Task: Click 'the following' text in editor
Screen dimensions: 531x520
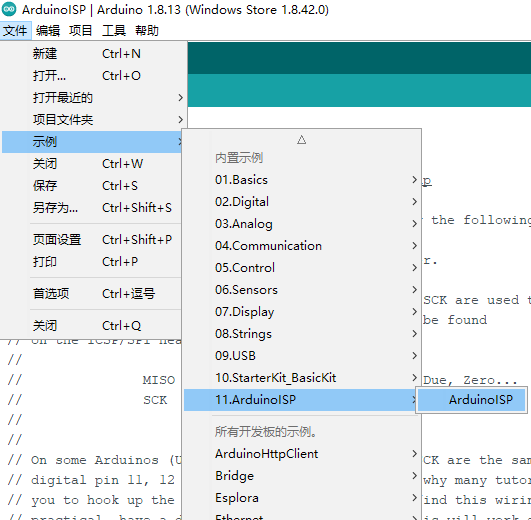Action: tap(481, 220)
